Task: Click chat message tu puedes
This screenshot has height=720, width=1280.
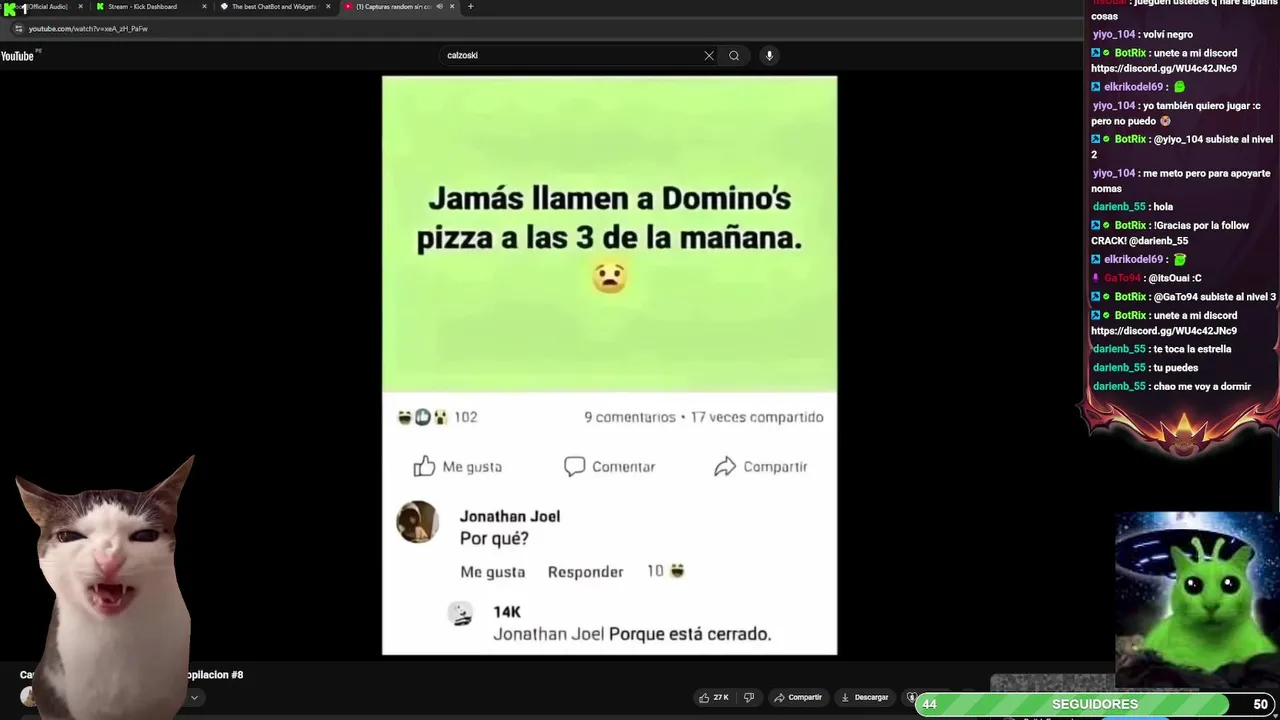Action: [x=1176, y=368]
